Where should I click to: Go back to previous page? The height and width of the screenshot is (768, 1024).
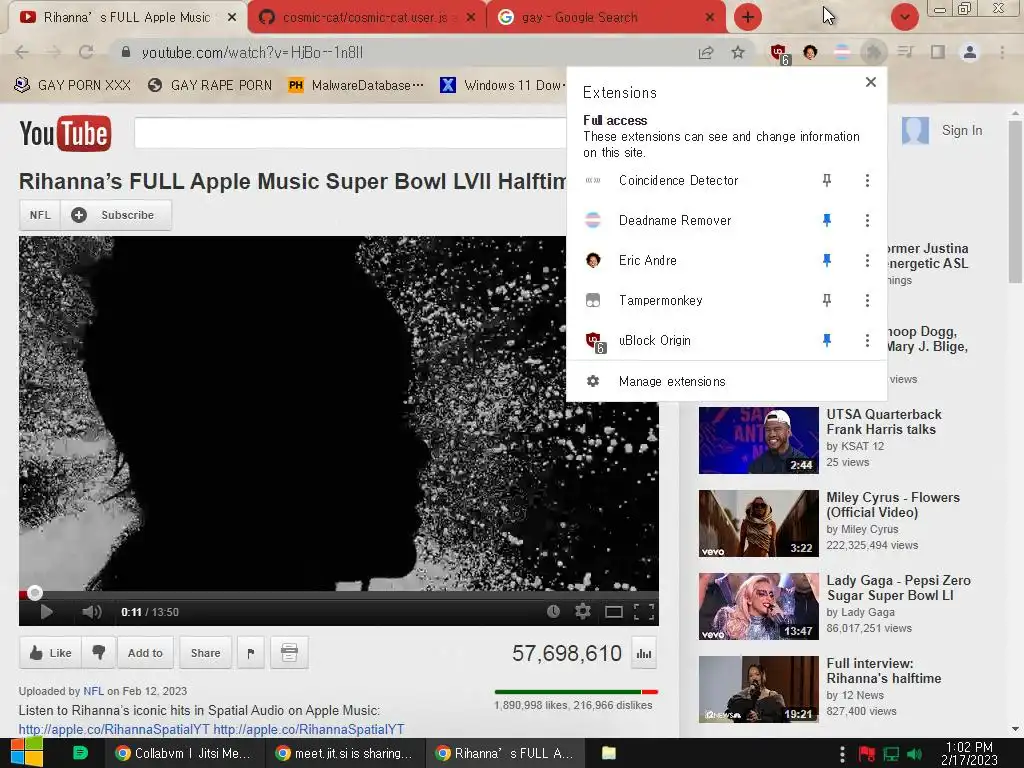[x=22, y=52]
